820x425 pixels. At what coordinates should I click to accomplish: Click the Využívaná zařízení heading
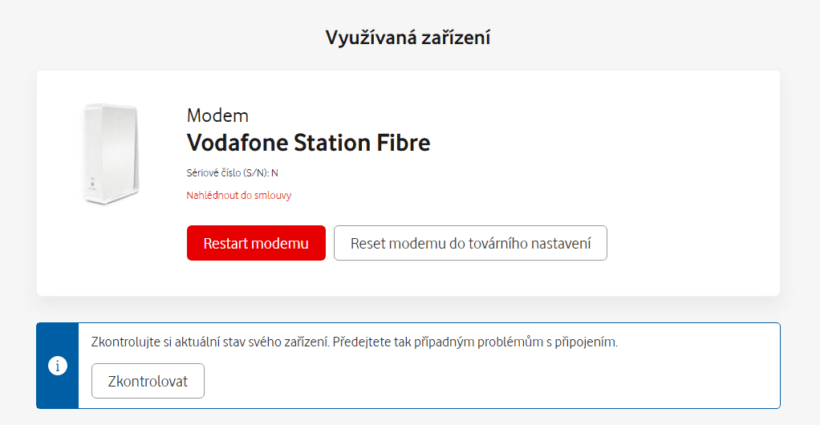coord(409,38)
